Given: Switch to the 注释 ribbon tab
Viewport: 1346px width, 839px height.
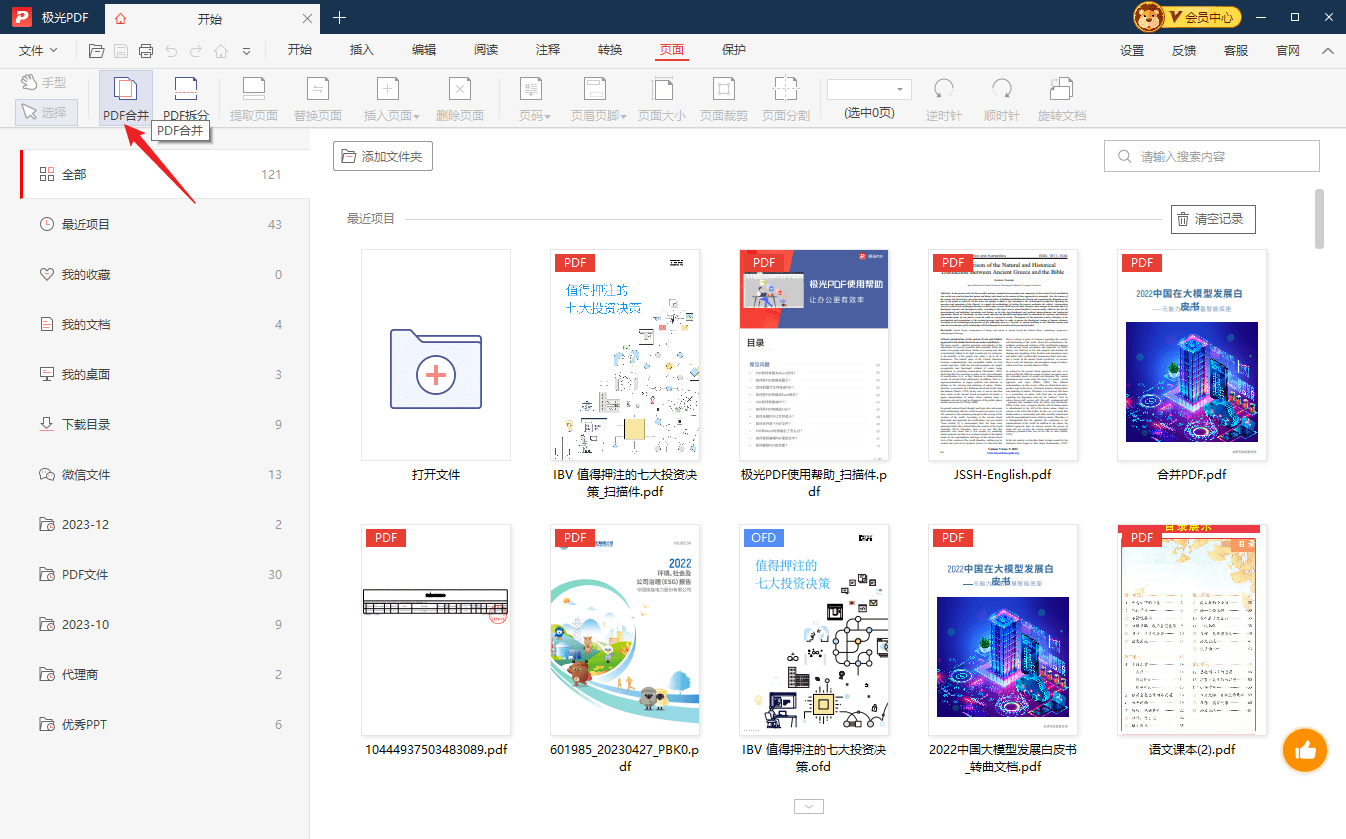Looking at the screenshot, I should [548, 51].
